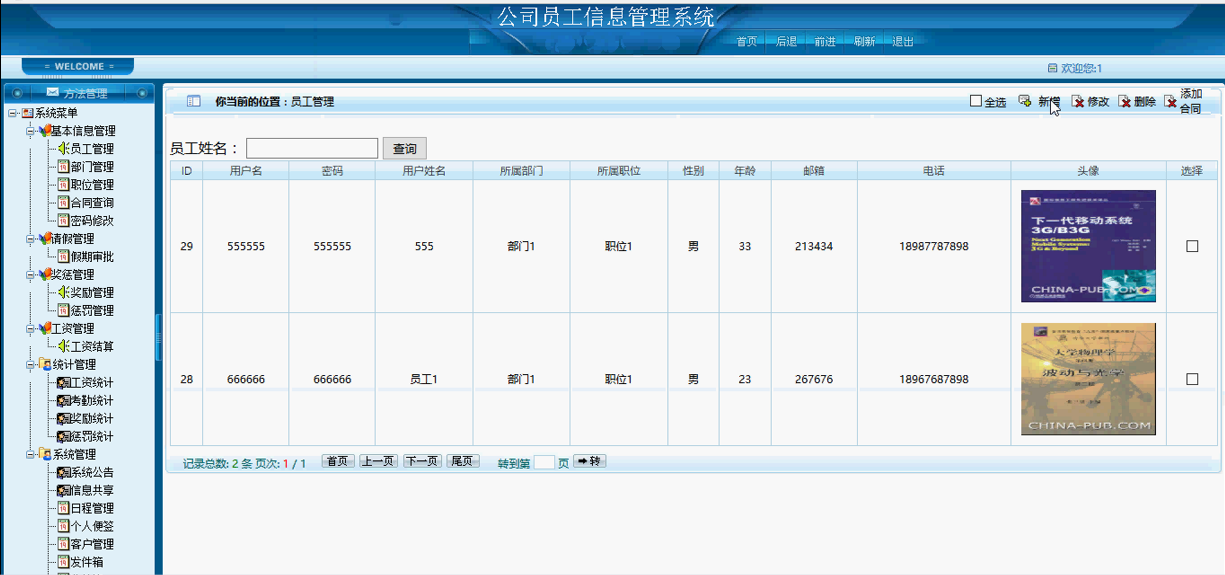Viewport: 1225px width, 575px height.
Task: Click the 尾页 pagination button
Action: click(463, 461)
